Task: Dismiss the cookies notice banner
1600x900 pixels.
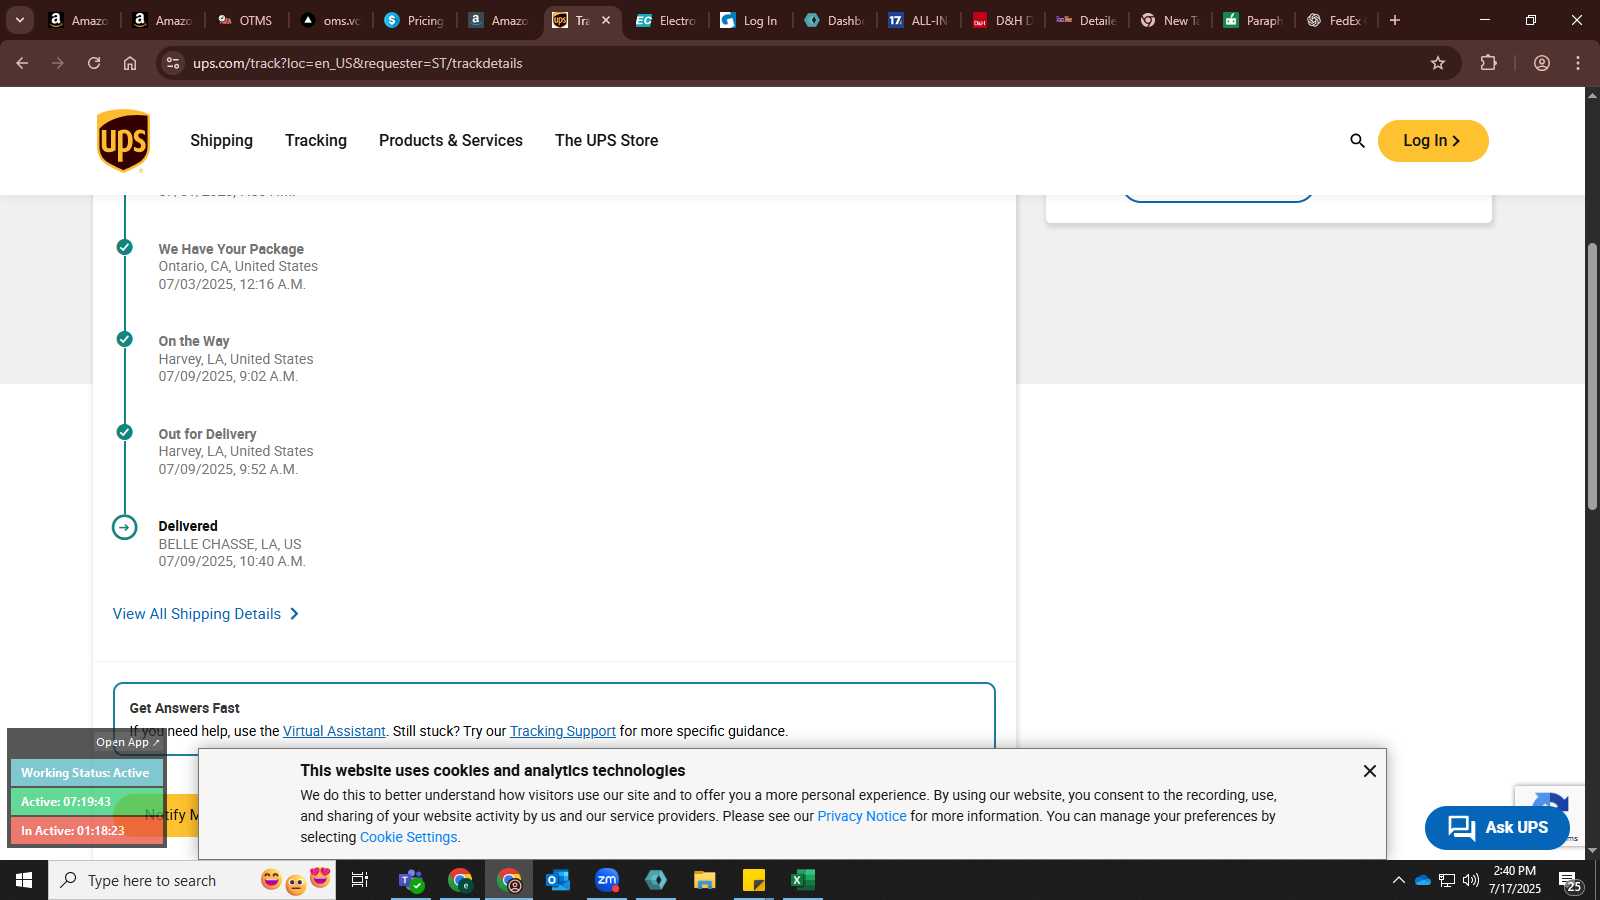Action: [x=1370, y=771]
